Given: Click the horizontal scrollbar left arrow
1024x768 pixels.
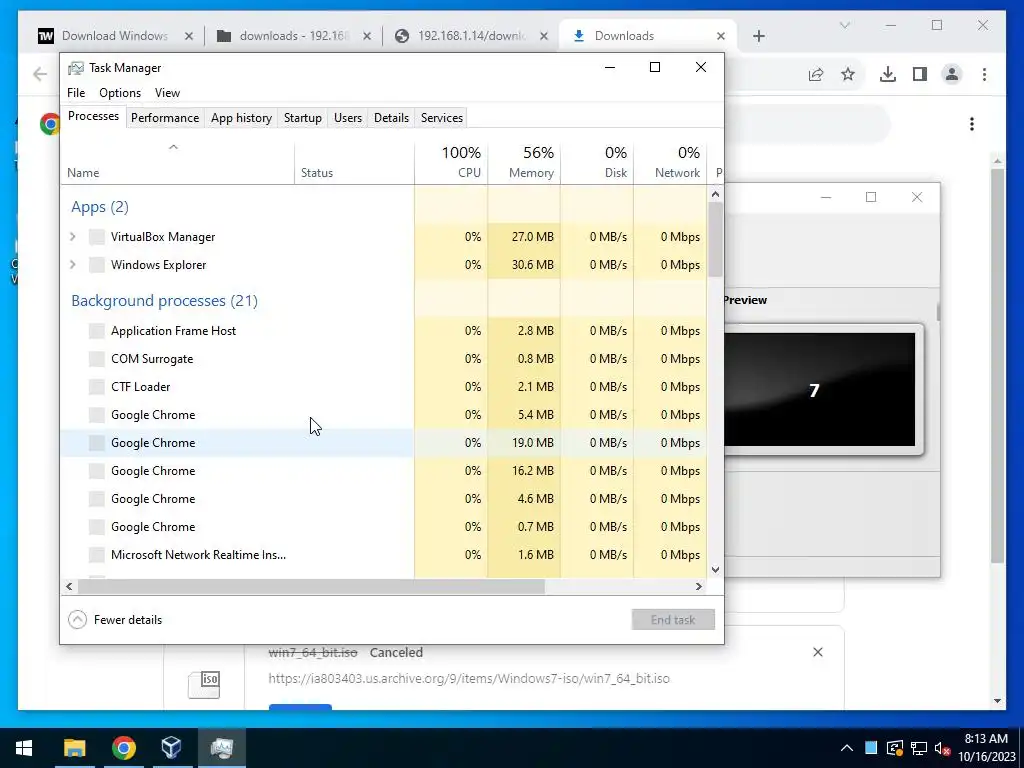Looking at the screenshot, I should 69,586.
